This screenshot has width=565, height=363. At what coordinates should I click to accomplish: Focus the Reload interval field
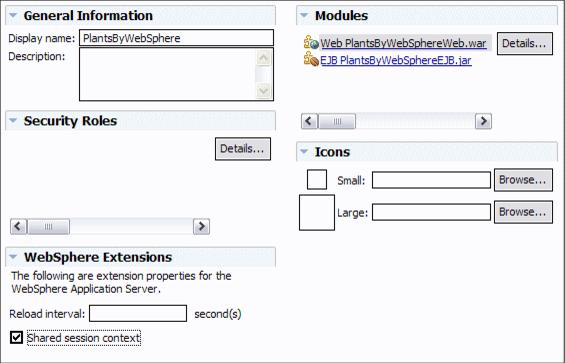tap(138, 313)
